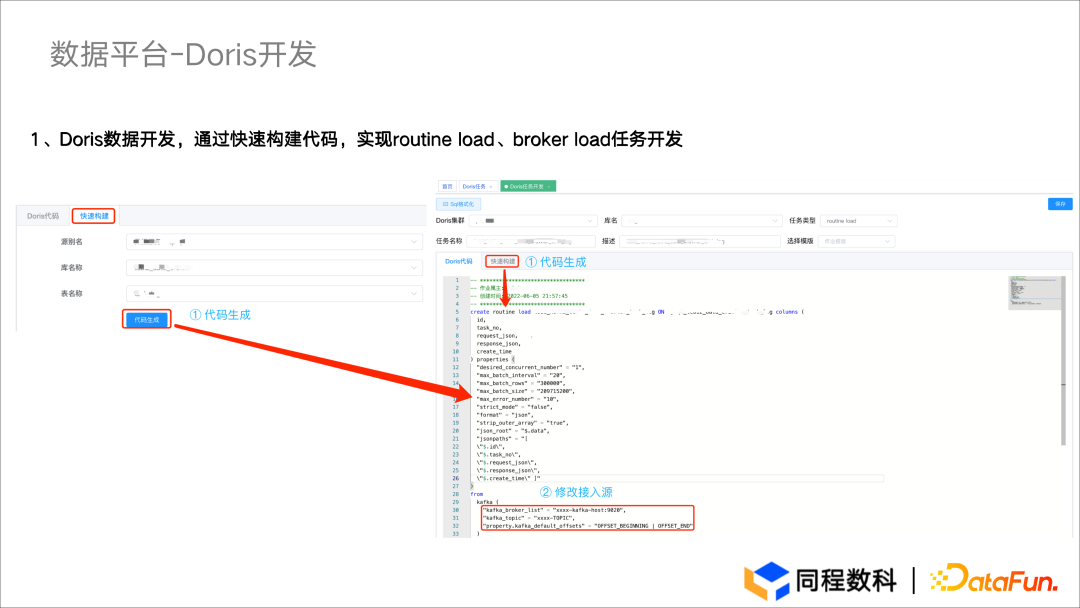Viewport: 1080px width, 608px height.
Task: Open the 任务类型 routine load dropdown
Action: (x=858, y=221)
